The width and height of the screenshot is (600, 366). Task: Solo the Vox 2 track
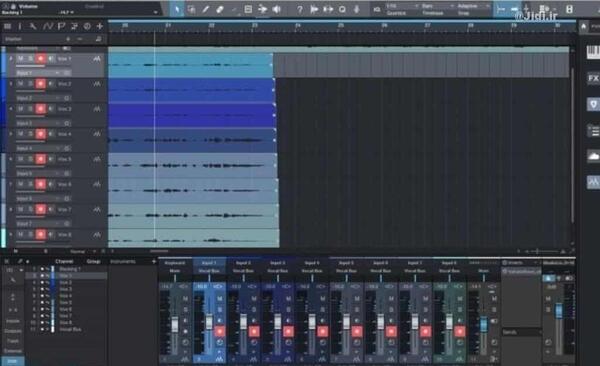30,84
